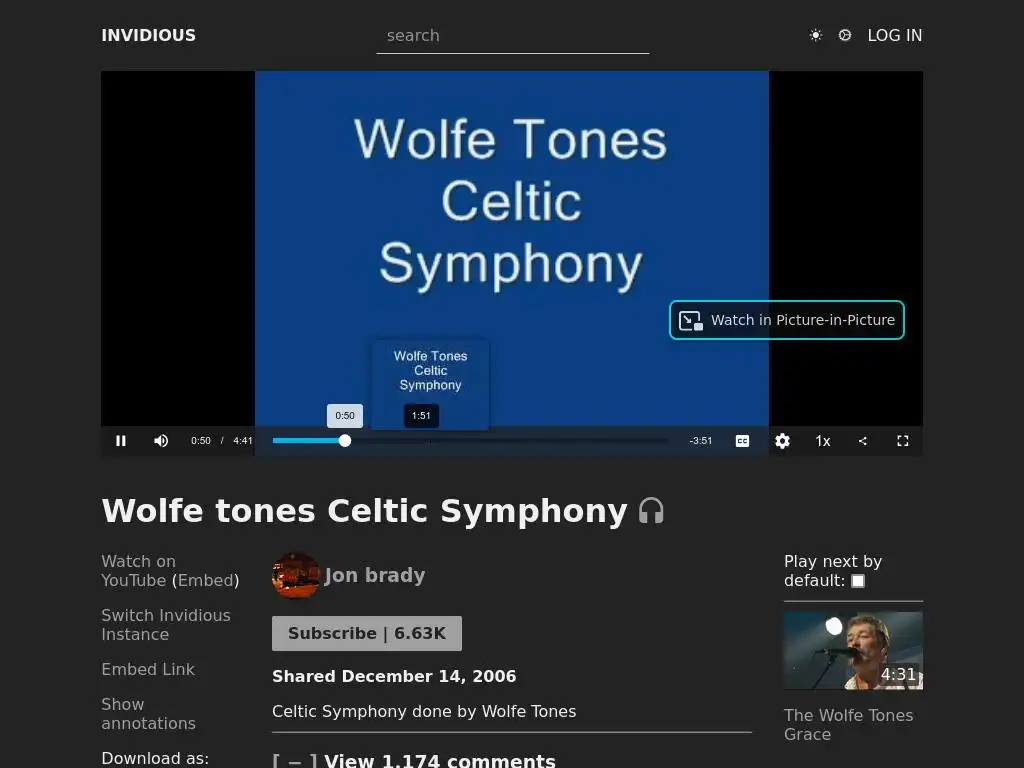The image size is (1024, 768).
Task: Open Jon brady channel avatar
Action: (296, 575)
